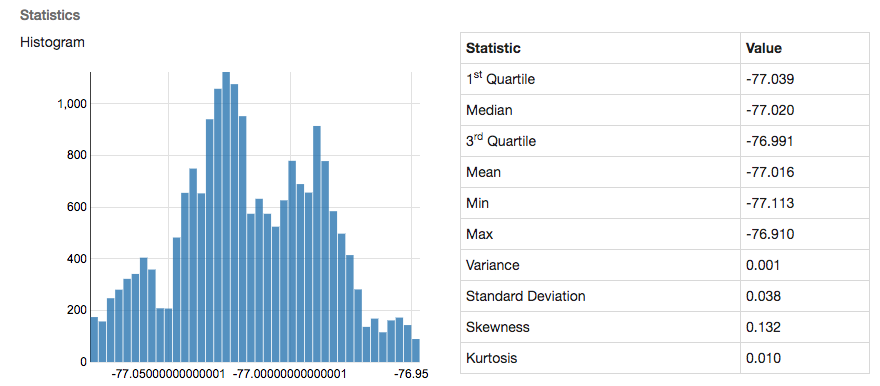Click the value -77.113
Viewport: 880px width, 386px height.
(770, 203)
